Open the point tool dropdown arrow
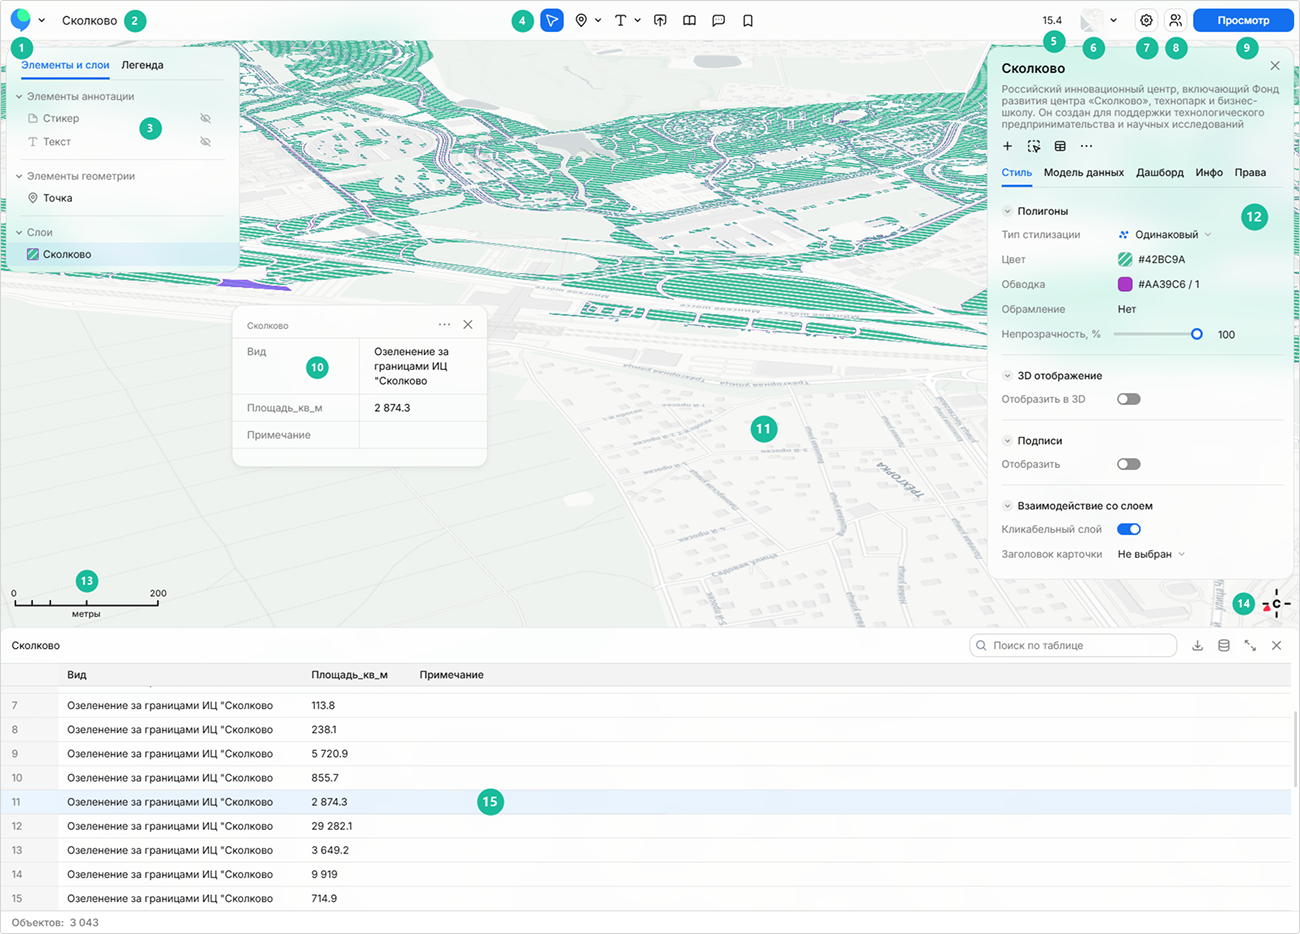This screenshot has width=1300, height=934. pos(598,20)
